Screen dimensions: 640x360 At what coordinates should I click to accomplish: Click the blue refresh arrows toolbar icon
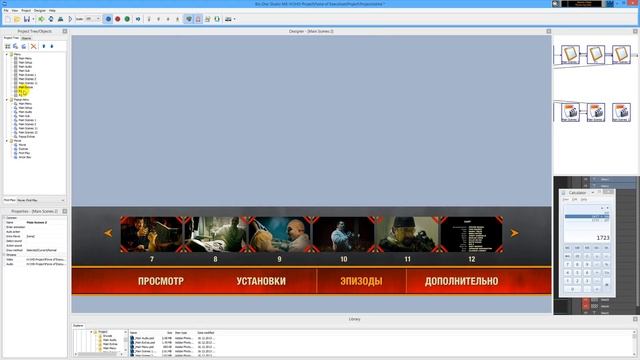coord(51,19)
